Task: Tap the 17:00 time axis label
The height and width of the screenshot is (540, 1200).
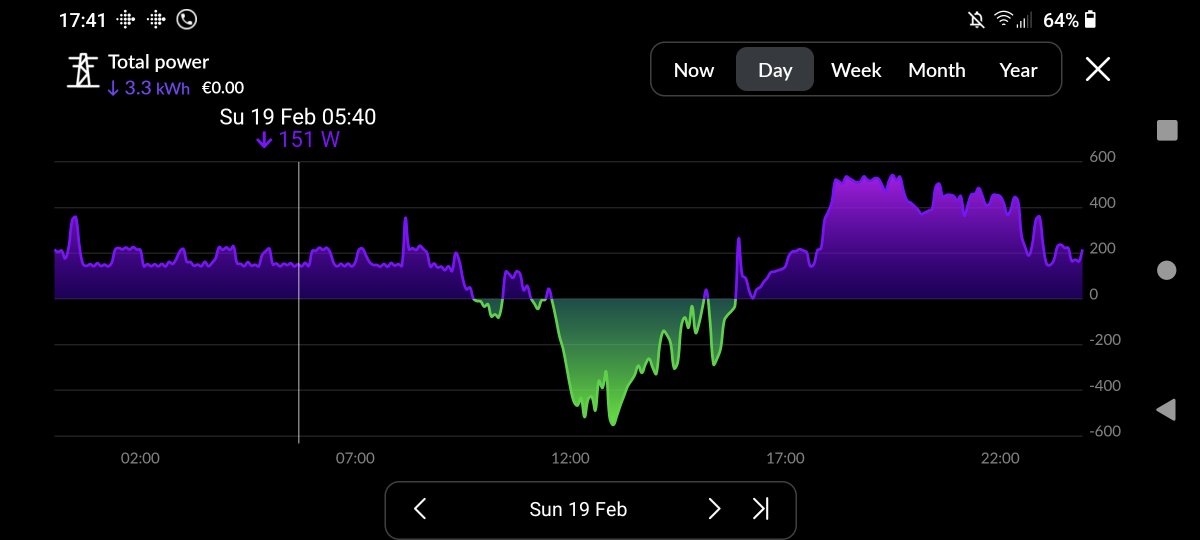Action: tap(785, 458)
